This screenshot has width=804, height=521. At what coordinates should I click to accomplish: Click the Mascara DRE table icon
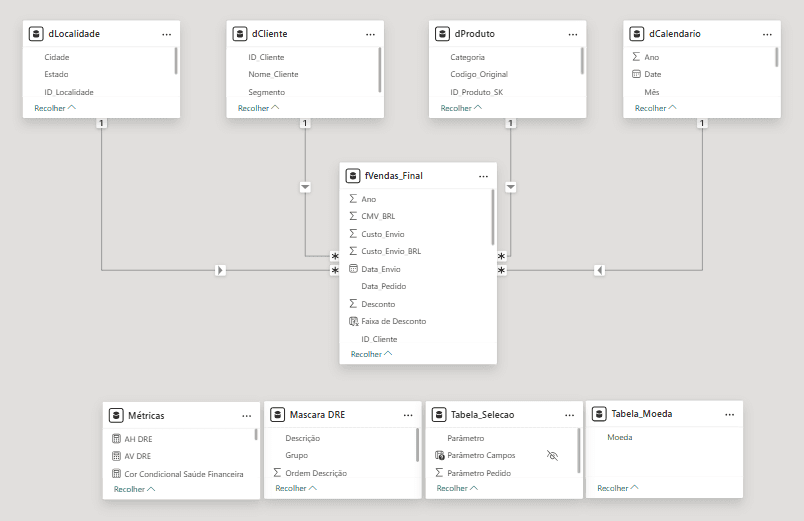click(277, 414)
